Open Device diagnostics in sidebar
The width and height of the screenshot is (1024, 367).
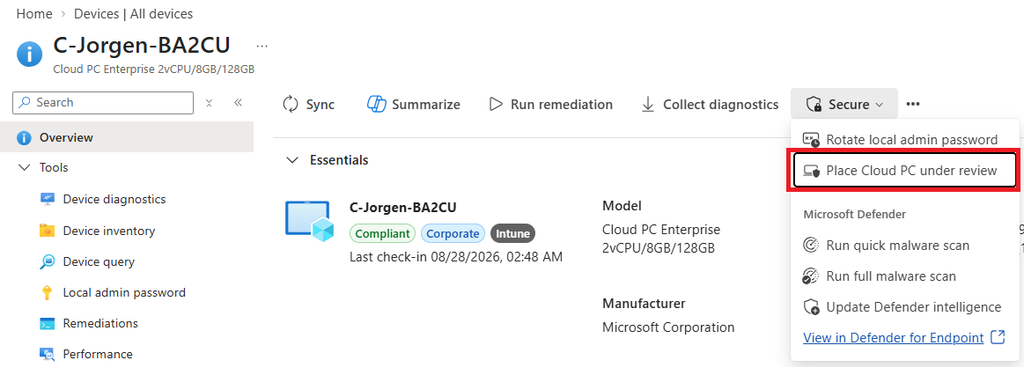tap(114, 199)
